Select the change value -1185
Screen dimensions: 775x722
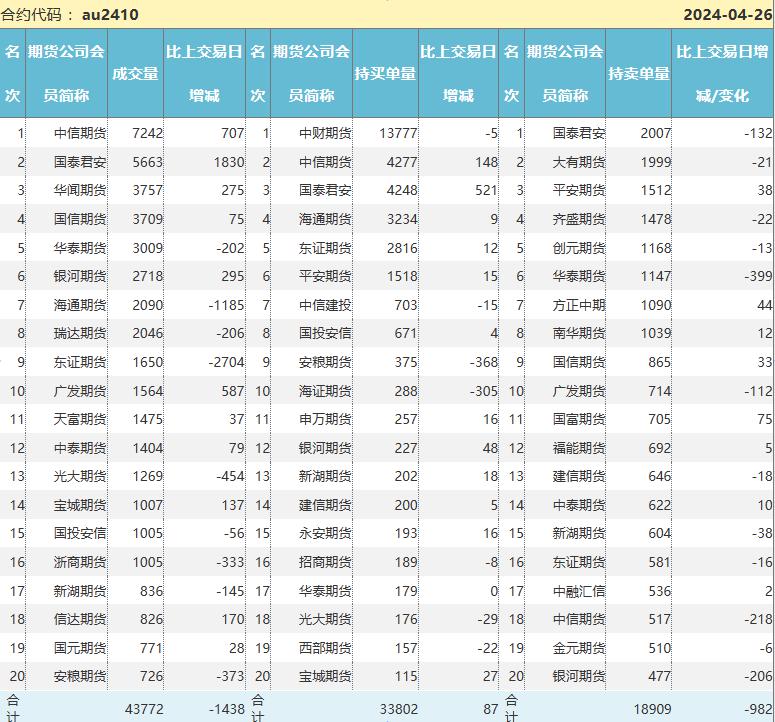pyautogui.click(x=226, y=305)
